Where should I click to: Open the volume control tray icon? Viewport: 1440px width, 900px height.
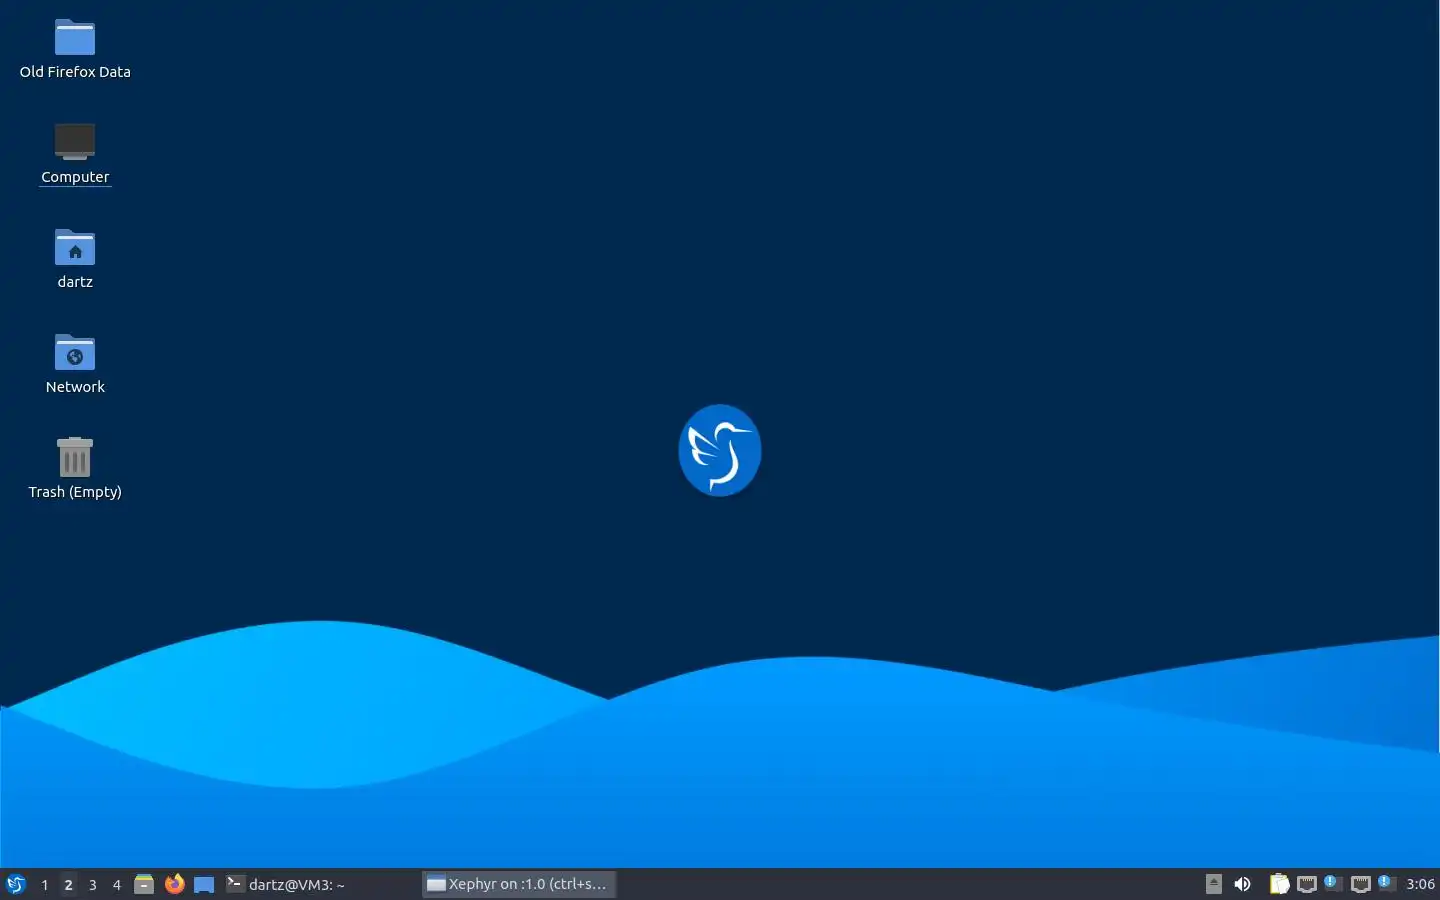coord(1243,884)
